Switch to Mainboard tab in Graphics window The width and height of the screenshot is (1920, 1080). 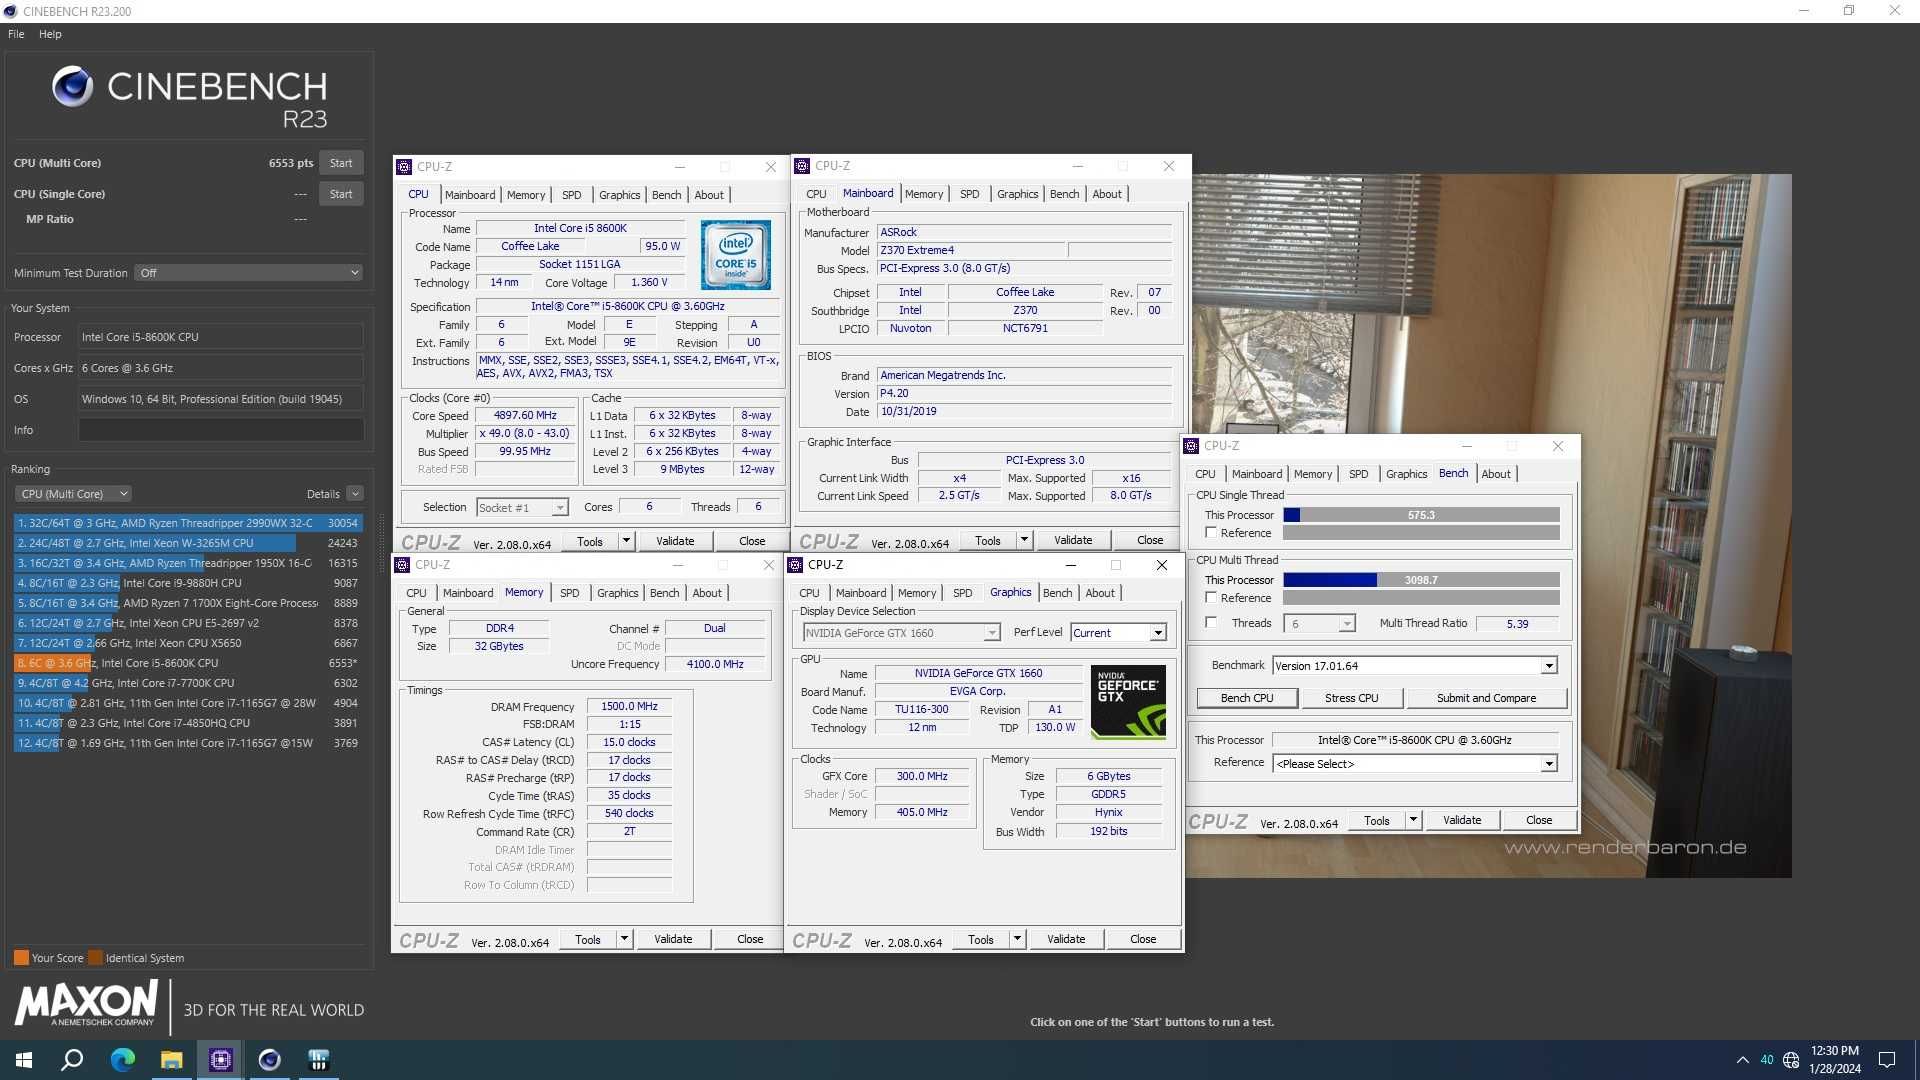click(x=860, y=593)
